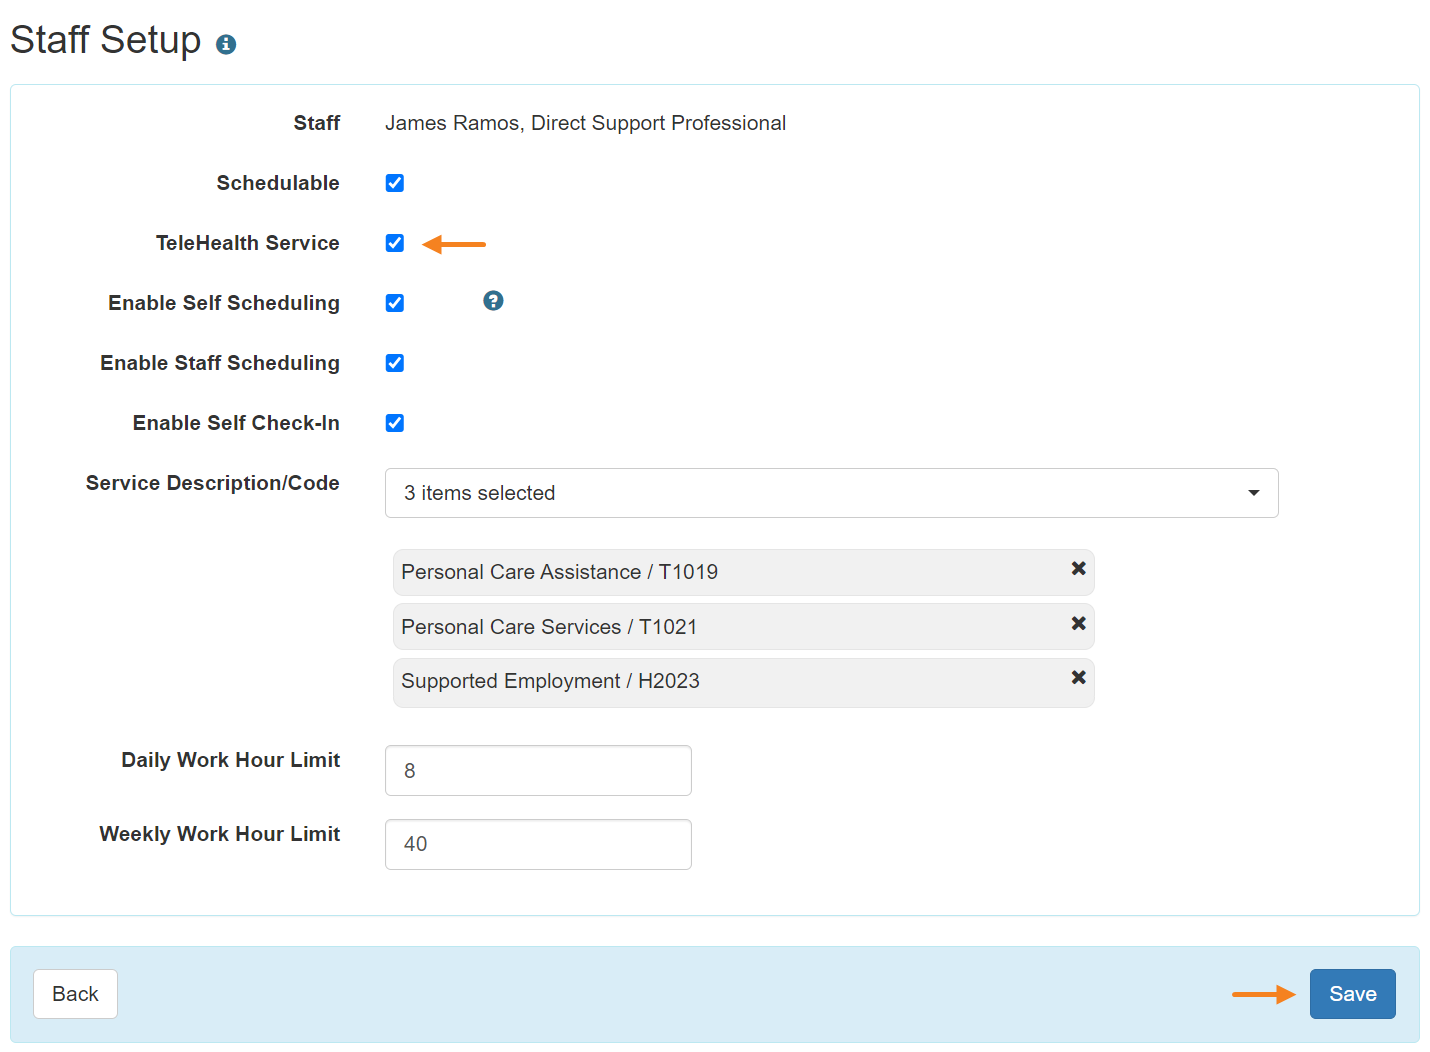The height and width of the screenshot is (1052, 1430).
Task: Disable the TeleHealth Service option
Action: (394, 242)
